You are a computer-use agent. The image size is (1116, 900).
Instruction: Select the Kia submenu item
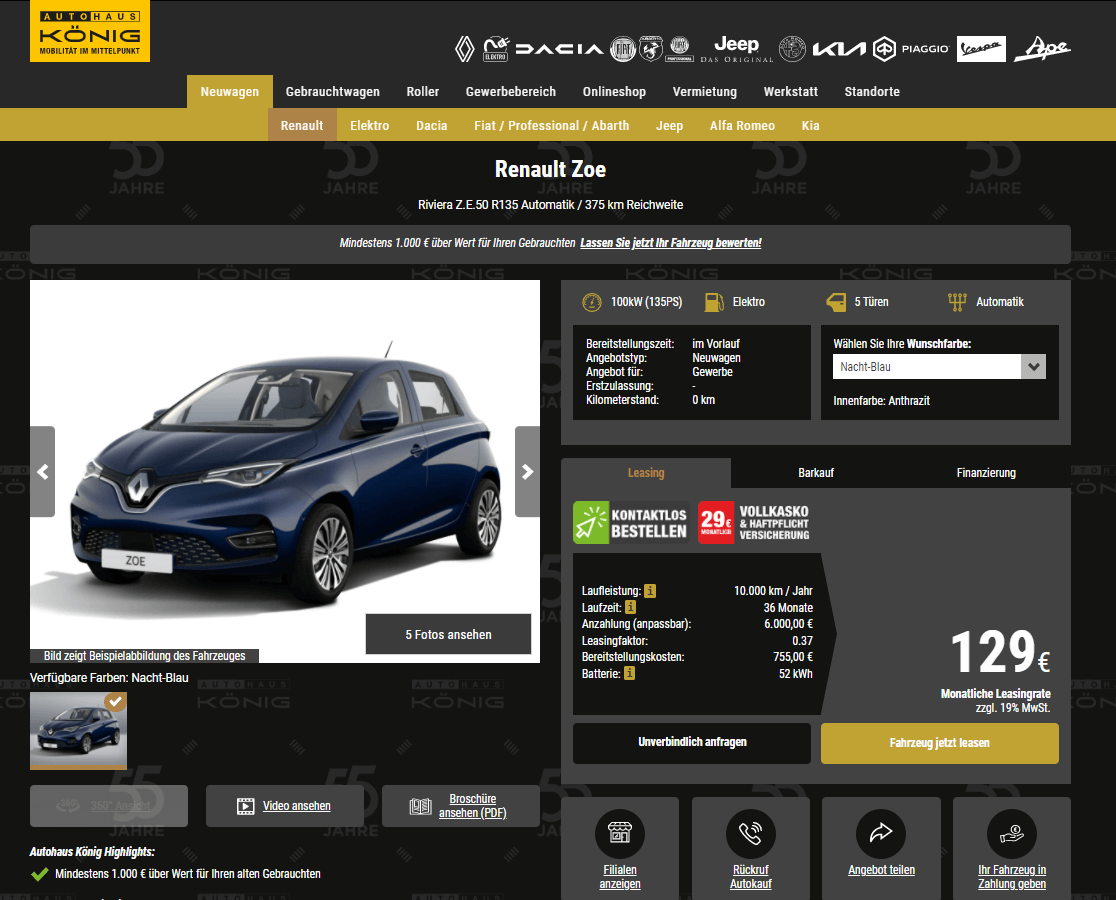pyautogui.click(x=811, y=125)
